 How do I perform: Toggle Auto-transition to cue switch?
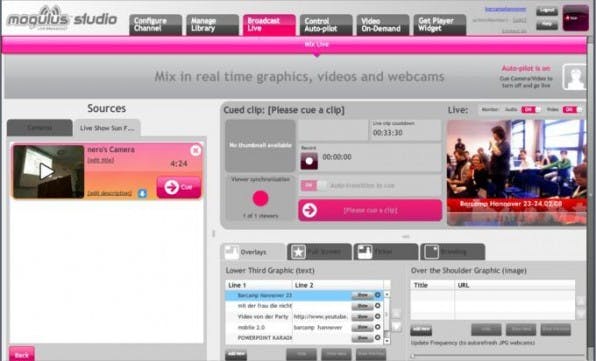[x=314, y=185]
